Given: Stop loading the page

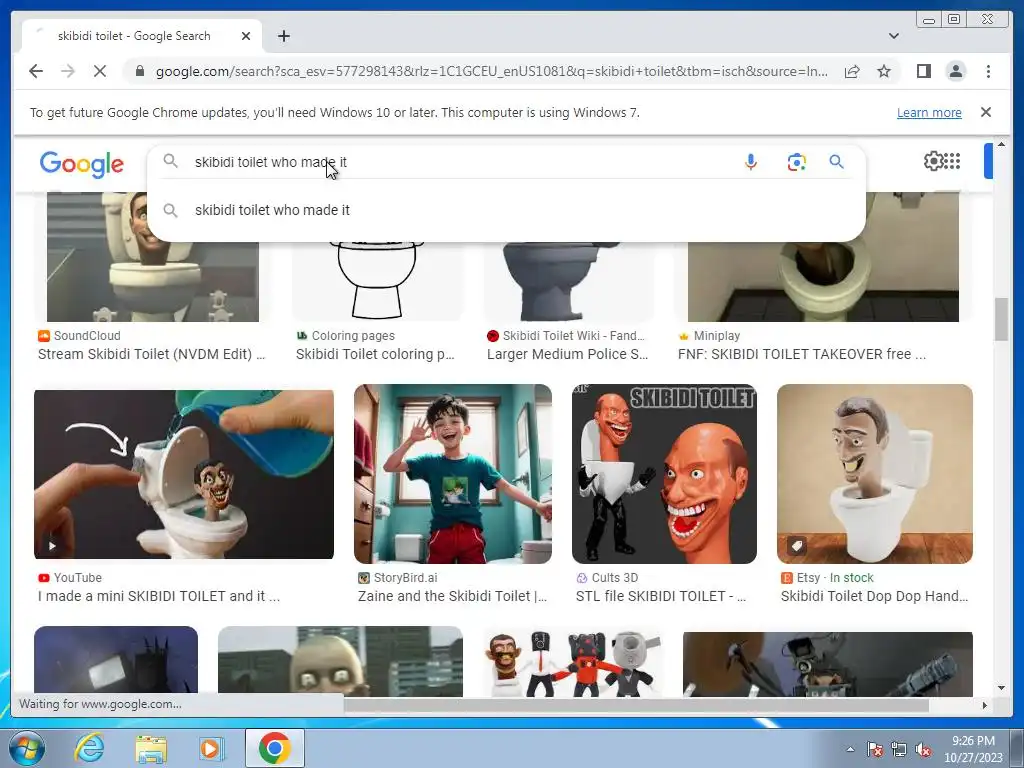Looking at the screenshot, I should (100, 71).
